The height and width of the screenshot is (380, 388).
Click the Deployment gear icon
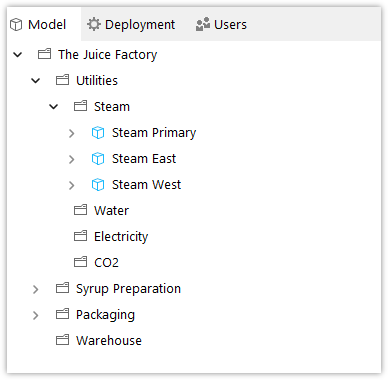pyautogui.click(x=94, y=24)
